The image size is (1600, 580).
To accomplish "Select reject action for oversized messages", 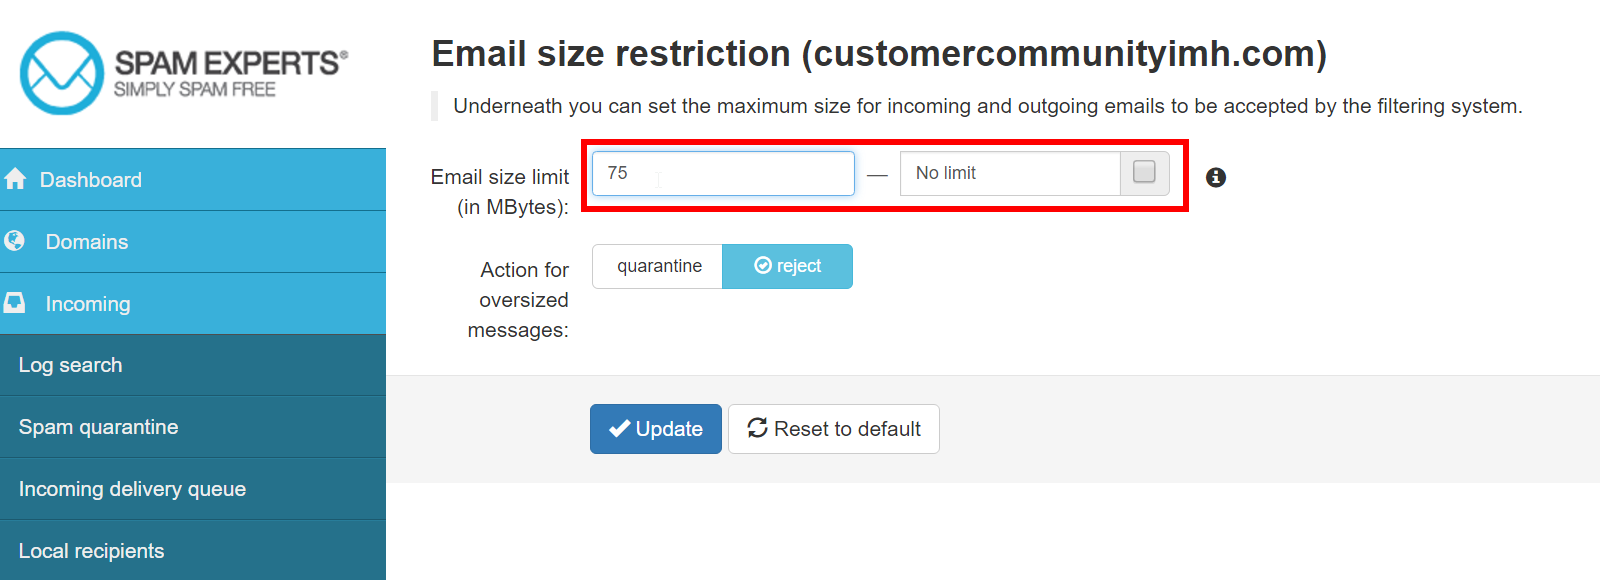I will pos(788,266).
